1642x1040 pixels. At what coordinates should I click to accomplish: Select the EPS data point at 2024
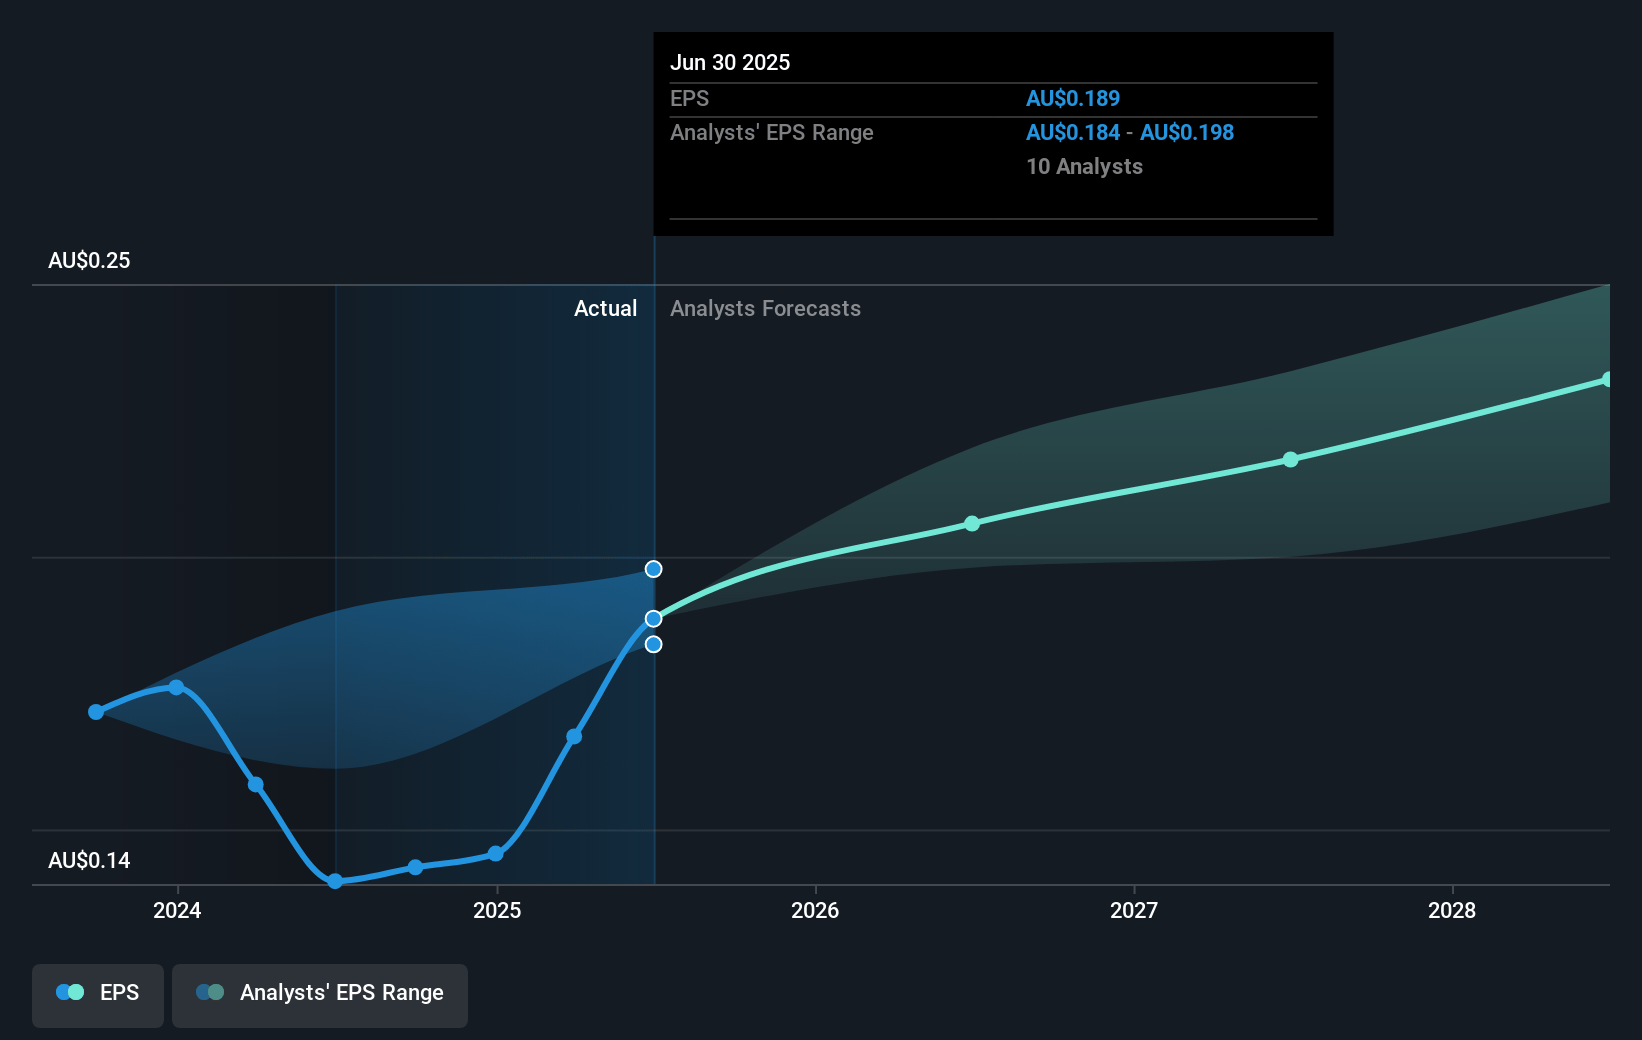click(x=176, y=687)
